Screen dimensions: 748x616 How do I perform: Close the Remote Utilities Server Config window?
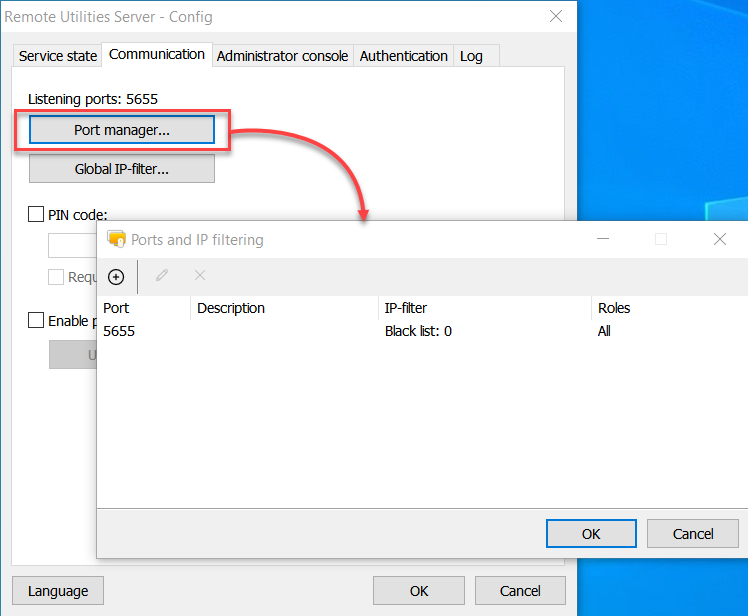(556, 16)
